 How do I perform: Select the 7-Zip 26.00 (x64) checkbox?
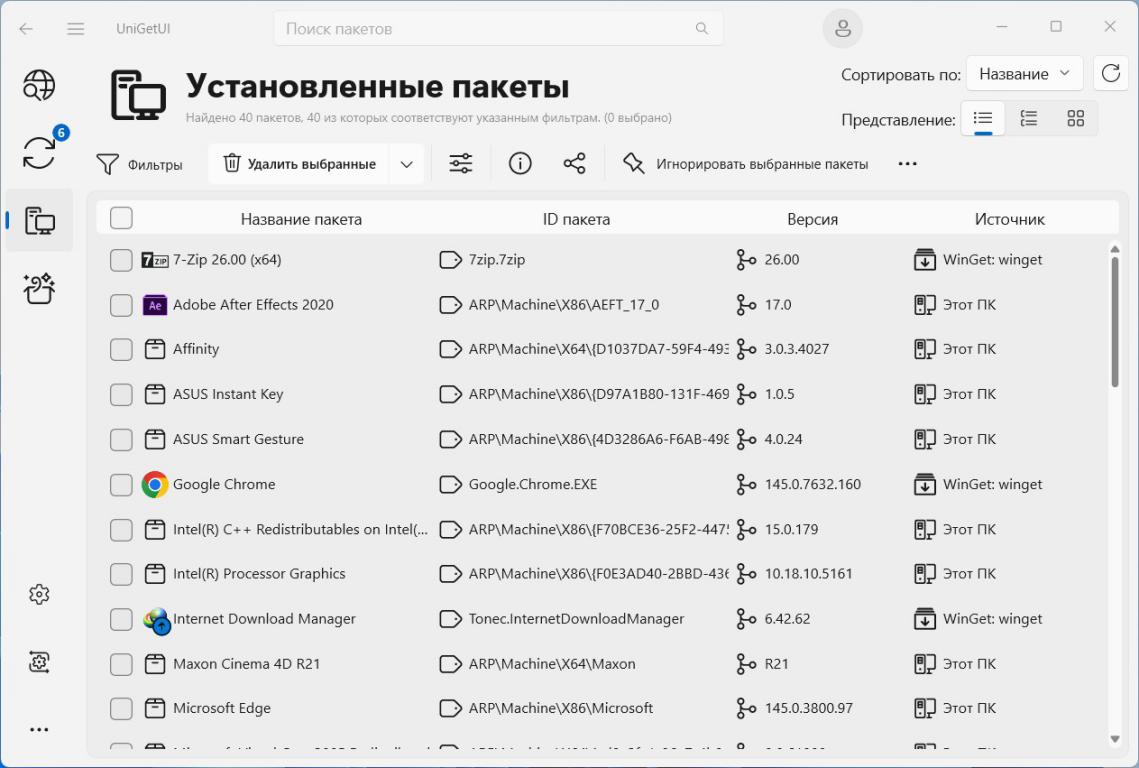tap(121, 260)
